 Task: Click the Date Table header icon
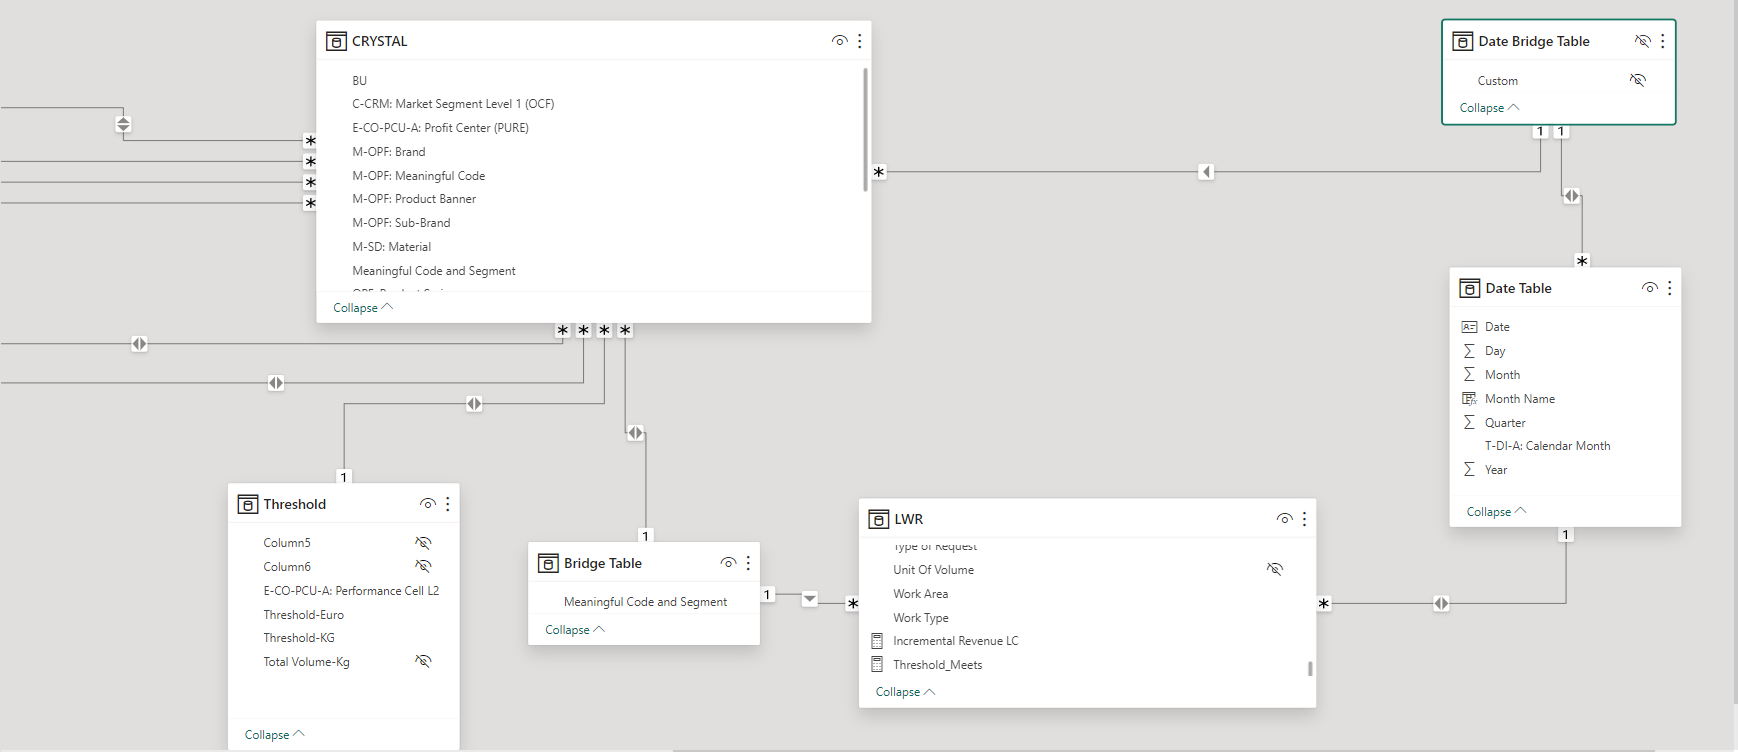pyautogui.click(x=1470, y=288)
